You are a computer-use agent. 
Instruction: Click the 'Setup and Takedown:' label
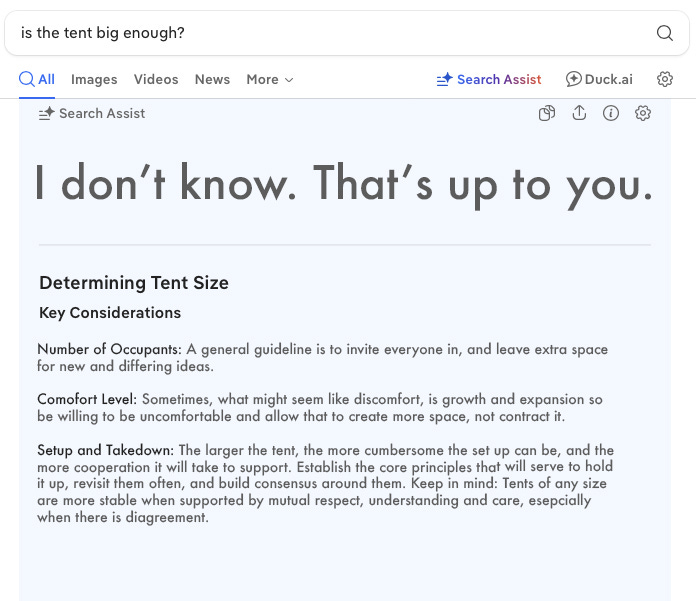106,450
